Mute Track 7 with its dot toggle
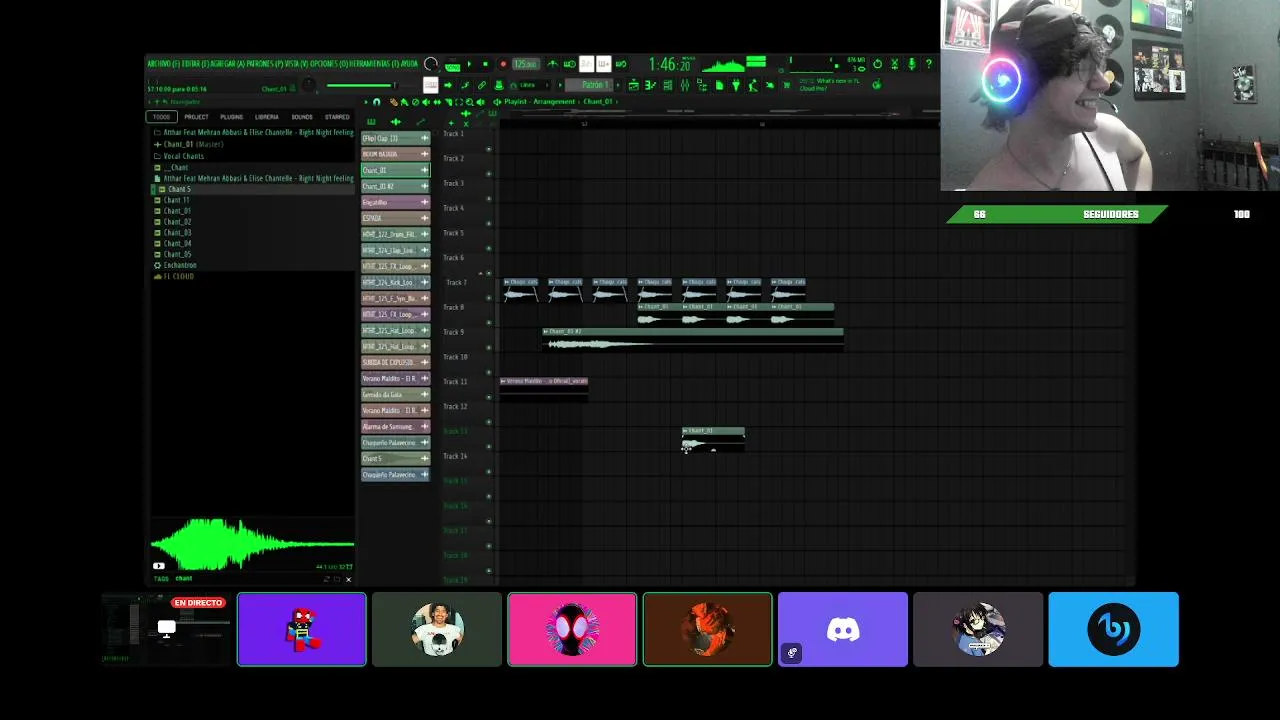The image size is (1280, 720). [x=488, y=298]
